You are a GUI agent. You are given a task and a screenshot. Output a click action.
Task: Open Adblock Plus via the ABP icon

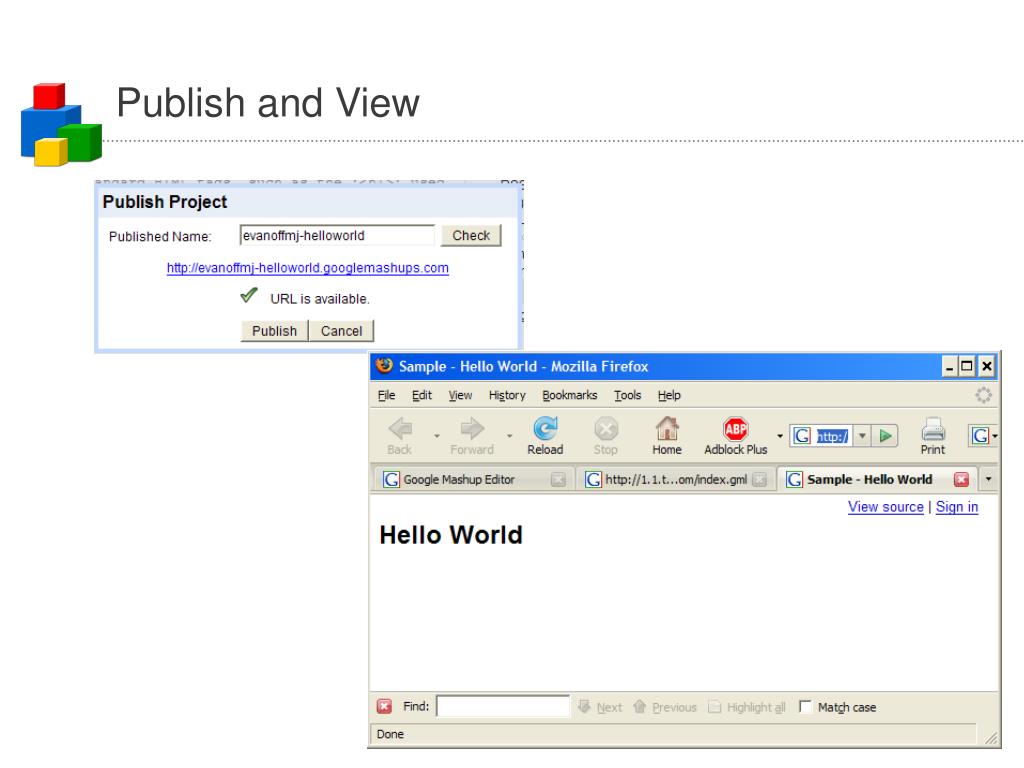click(735, 429)
